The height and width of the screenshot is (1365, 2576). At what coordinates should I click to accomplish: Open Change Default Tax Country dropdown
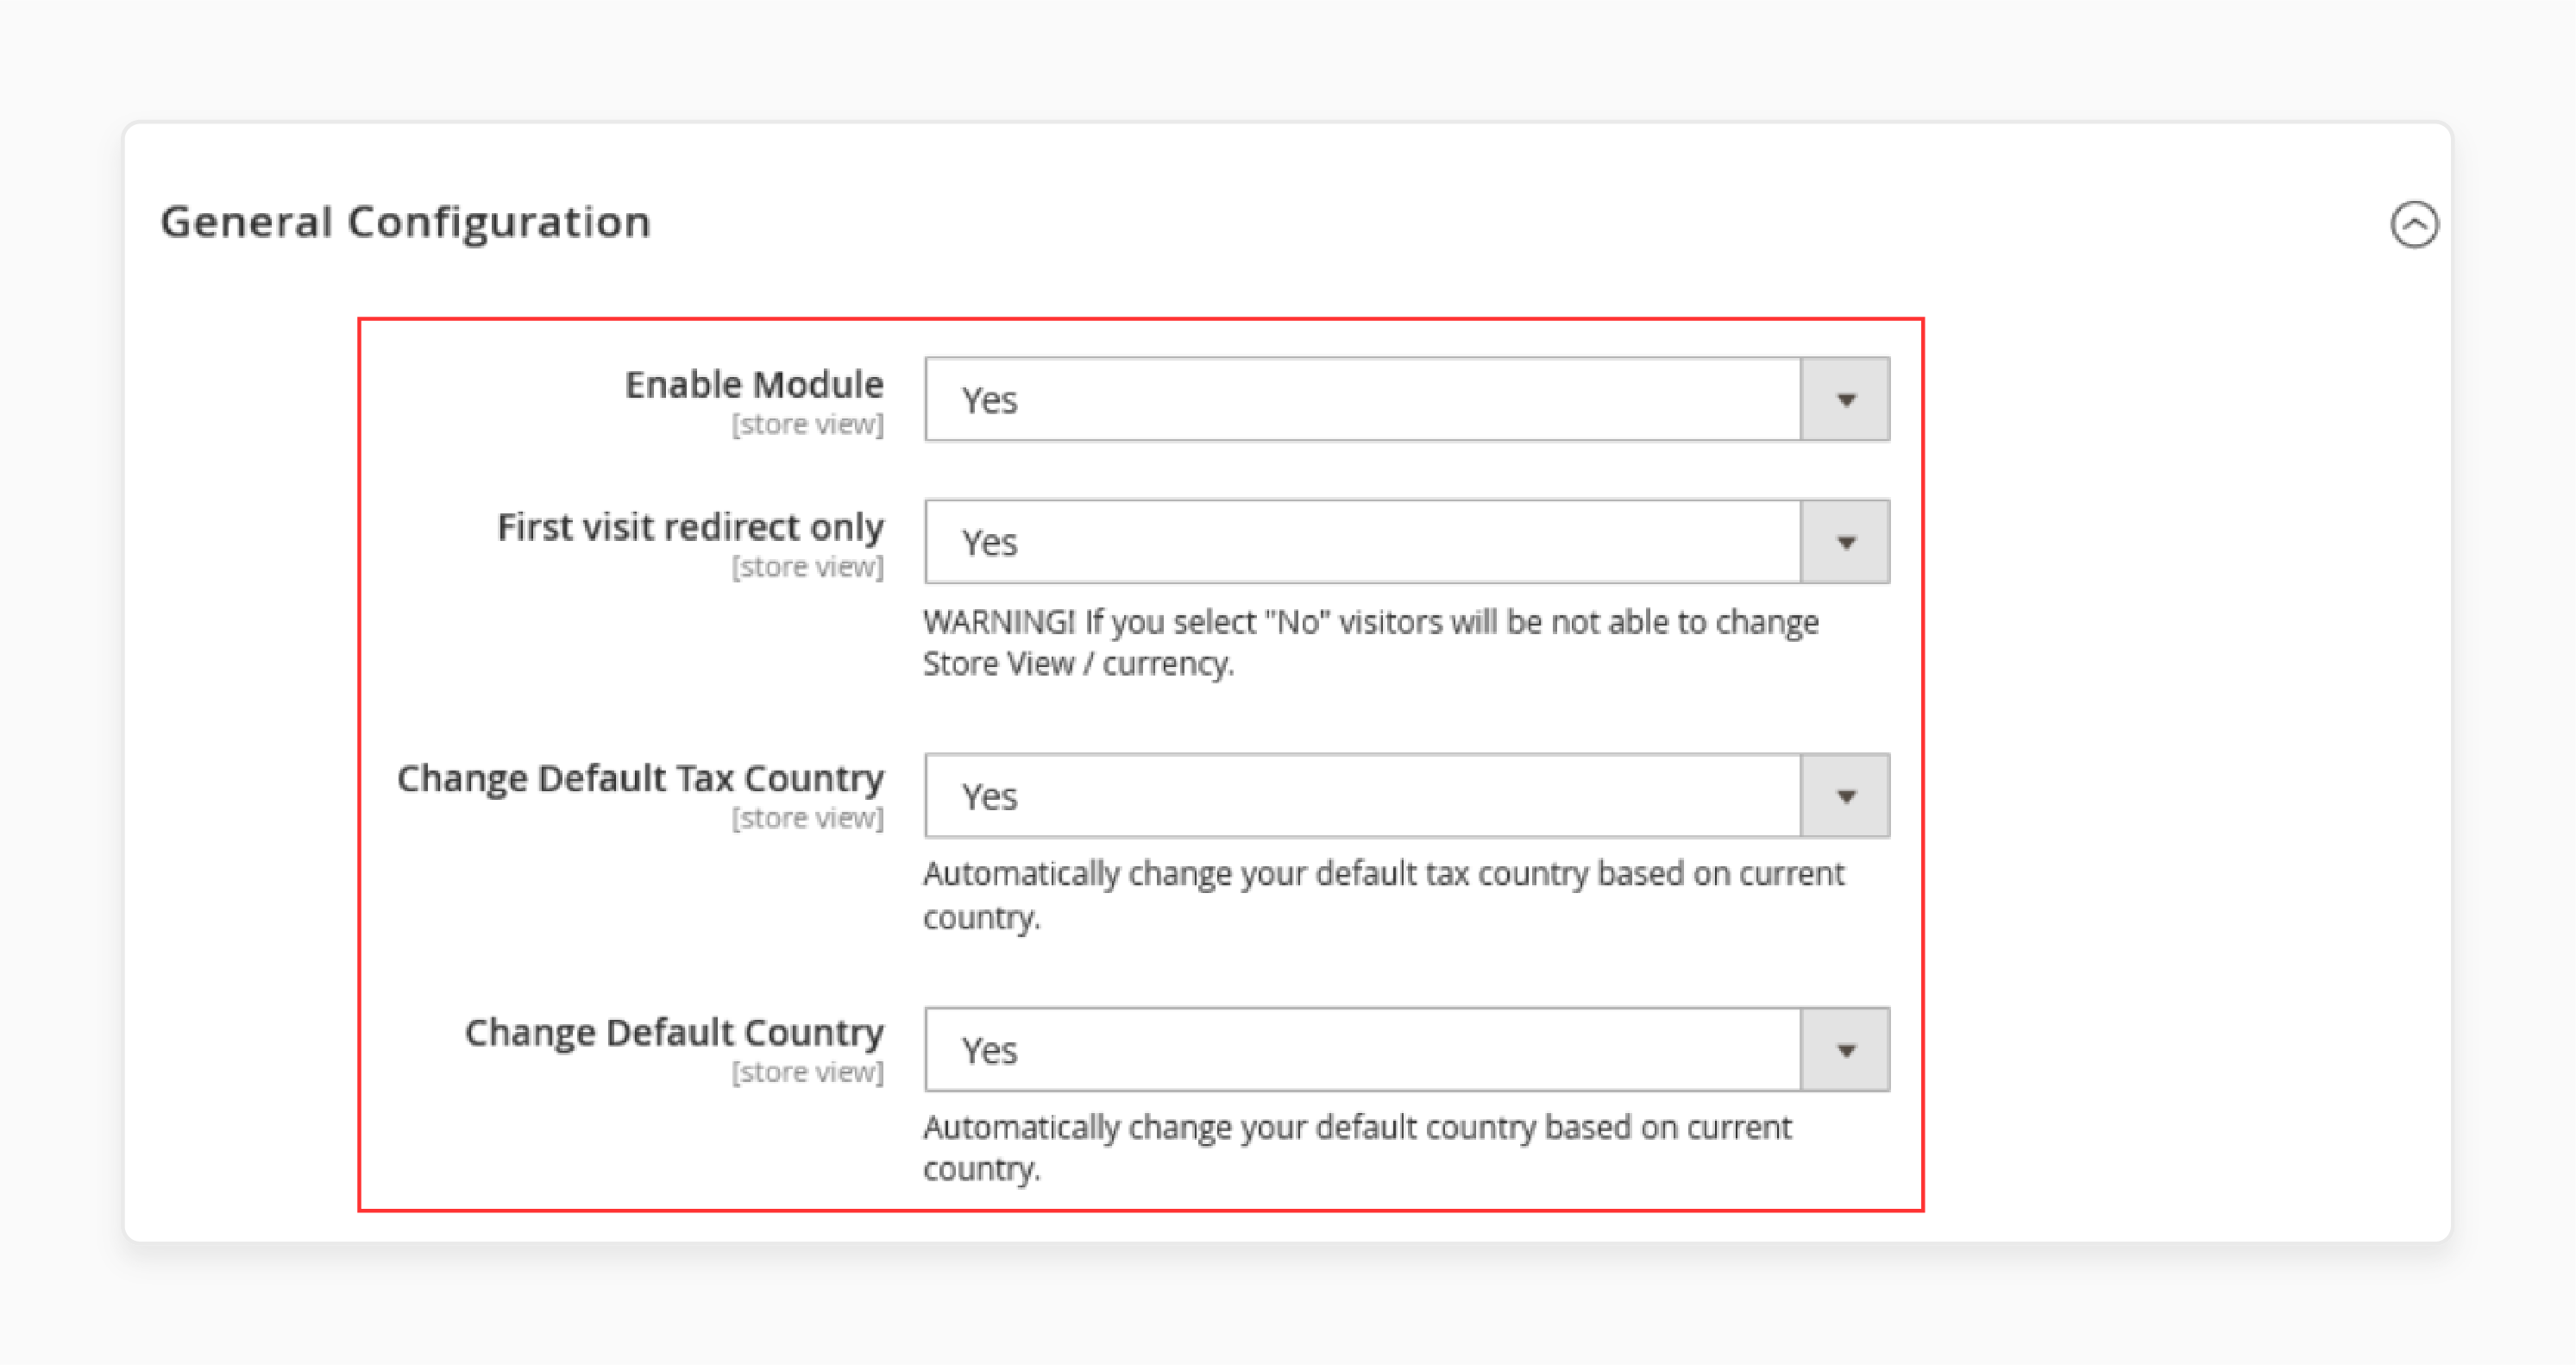click(x=1407, y=796)
